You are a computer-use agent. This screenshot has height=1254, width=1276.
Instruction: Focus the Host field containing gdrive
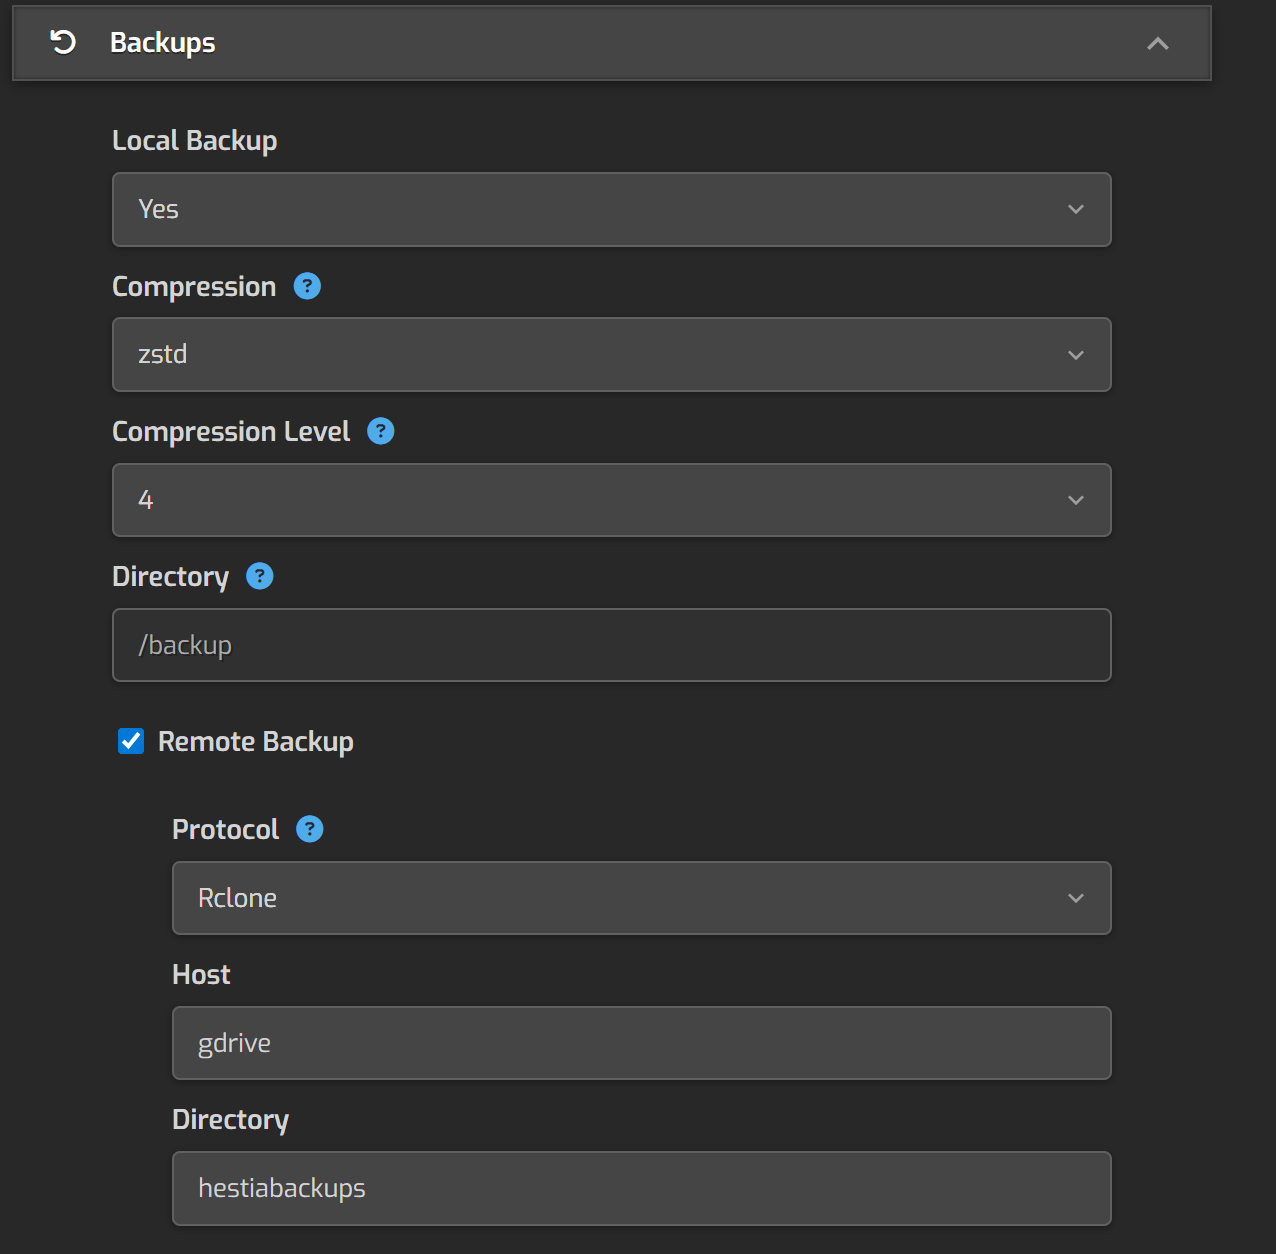641,1043
